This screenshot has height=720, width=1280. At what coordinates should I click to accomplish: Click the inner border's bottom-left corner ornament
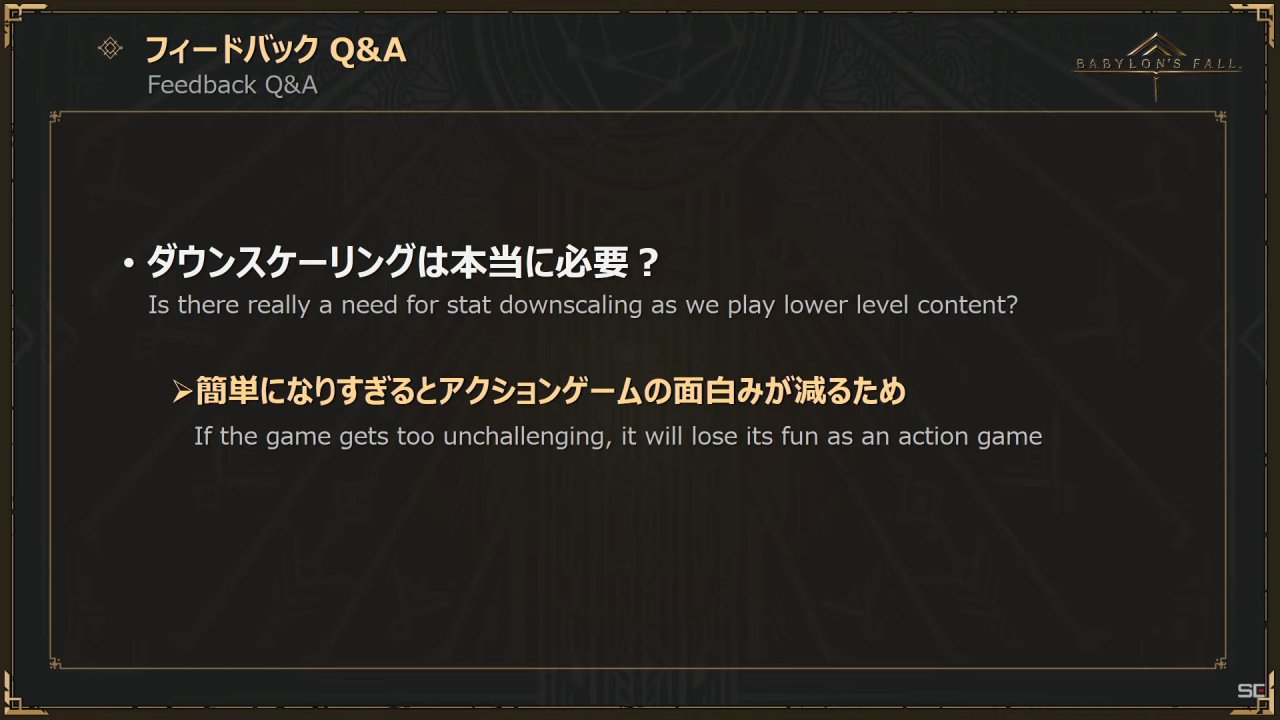tap(56, 661)
